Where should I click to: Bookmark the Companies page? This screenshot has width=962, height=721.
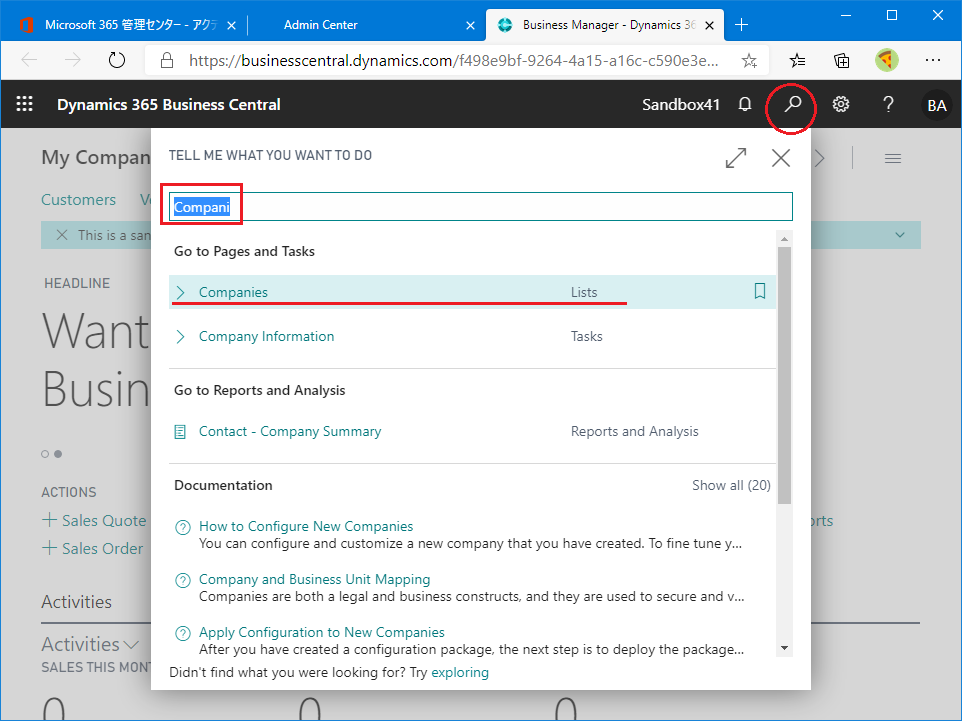[760, 291]
